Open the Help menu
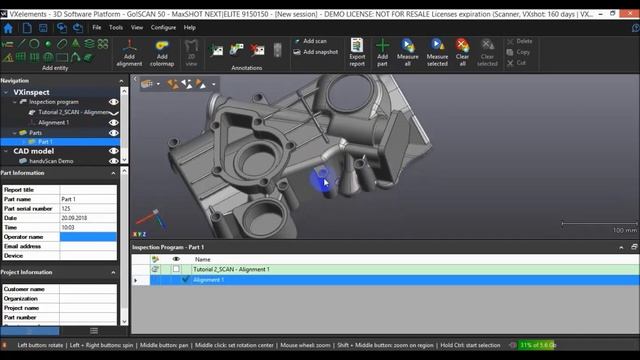Screen dimensions: 640x360 click(189, 27)
